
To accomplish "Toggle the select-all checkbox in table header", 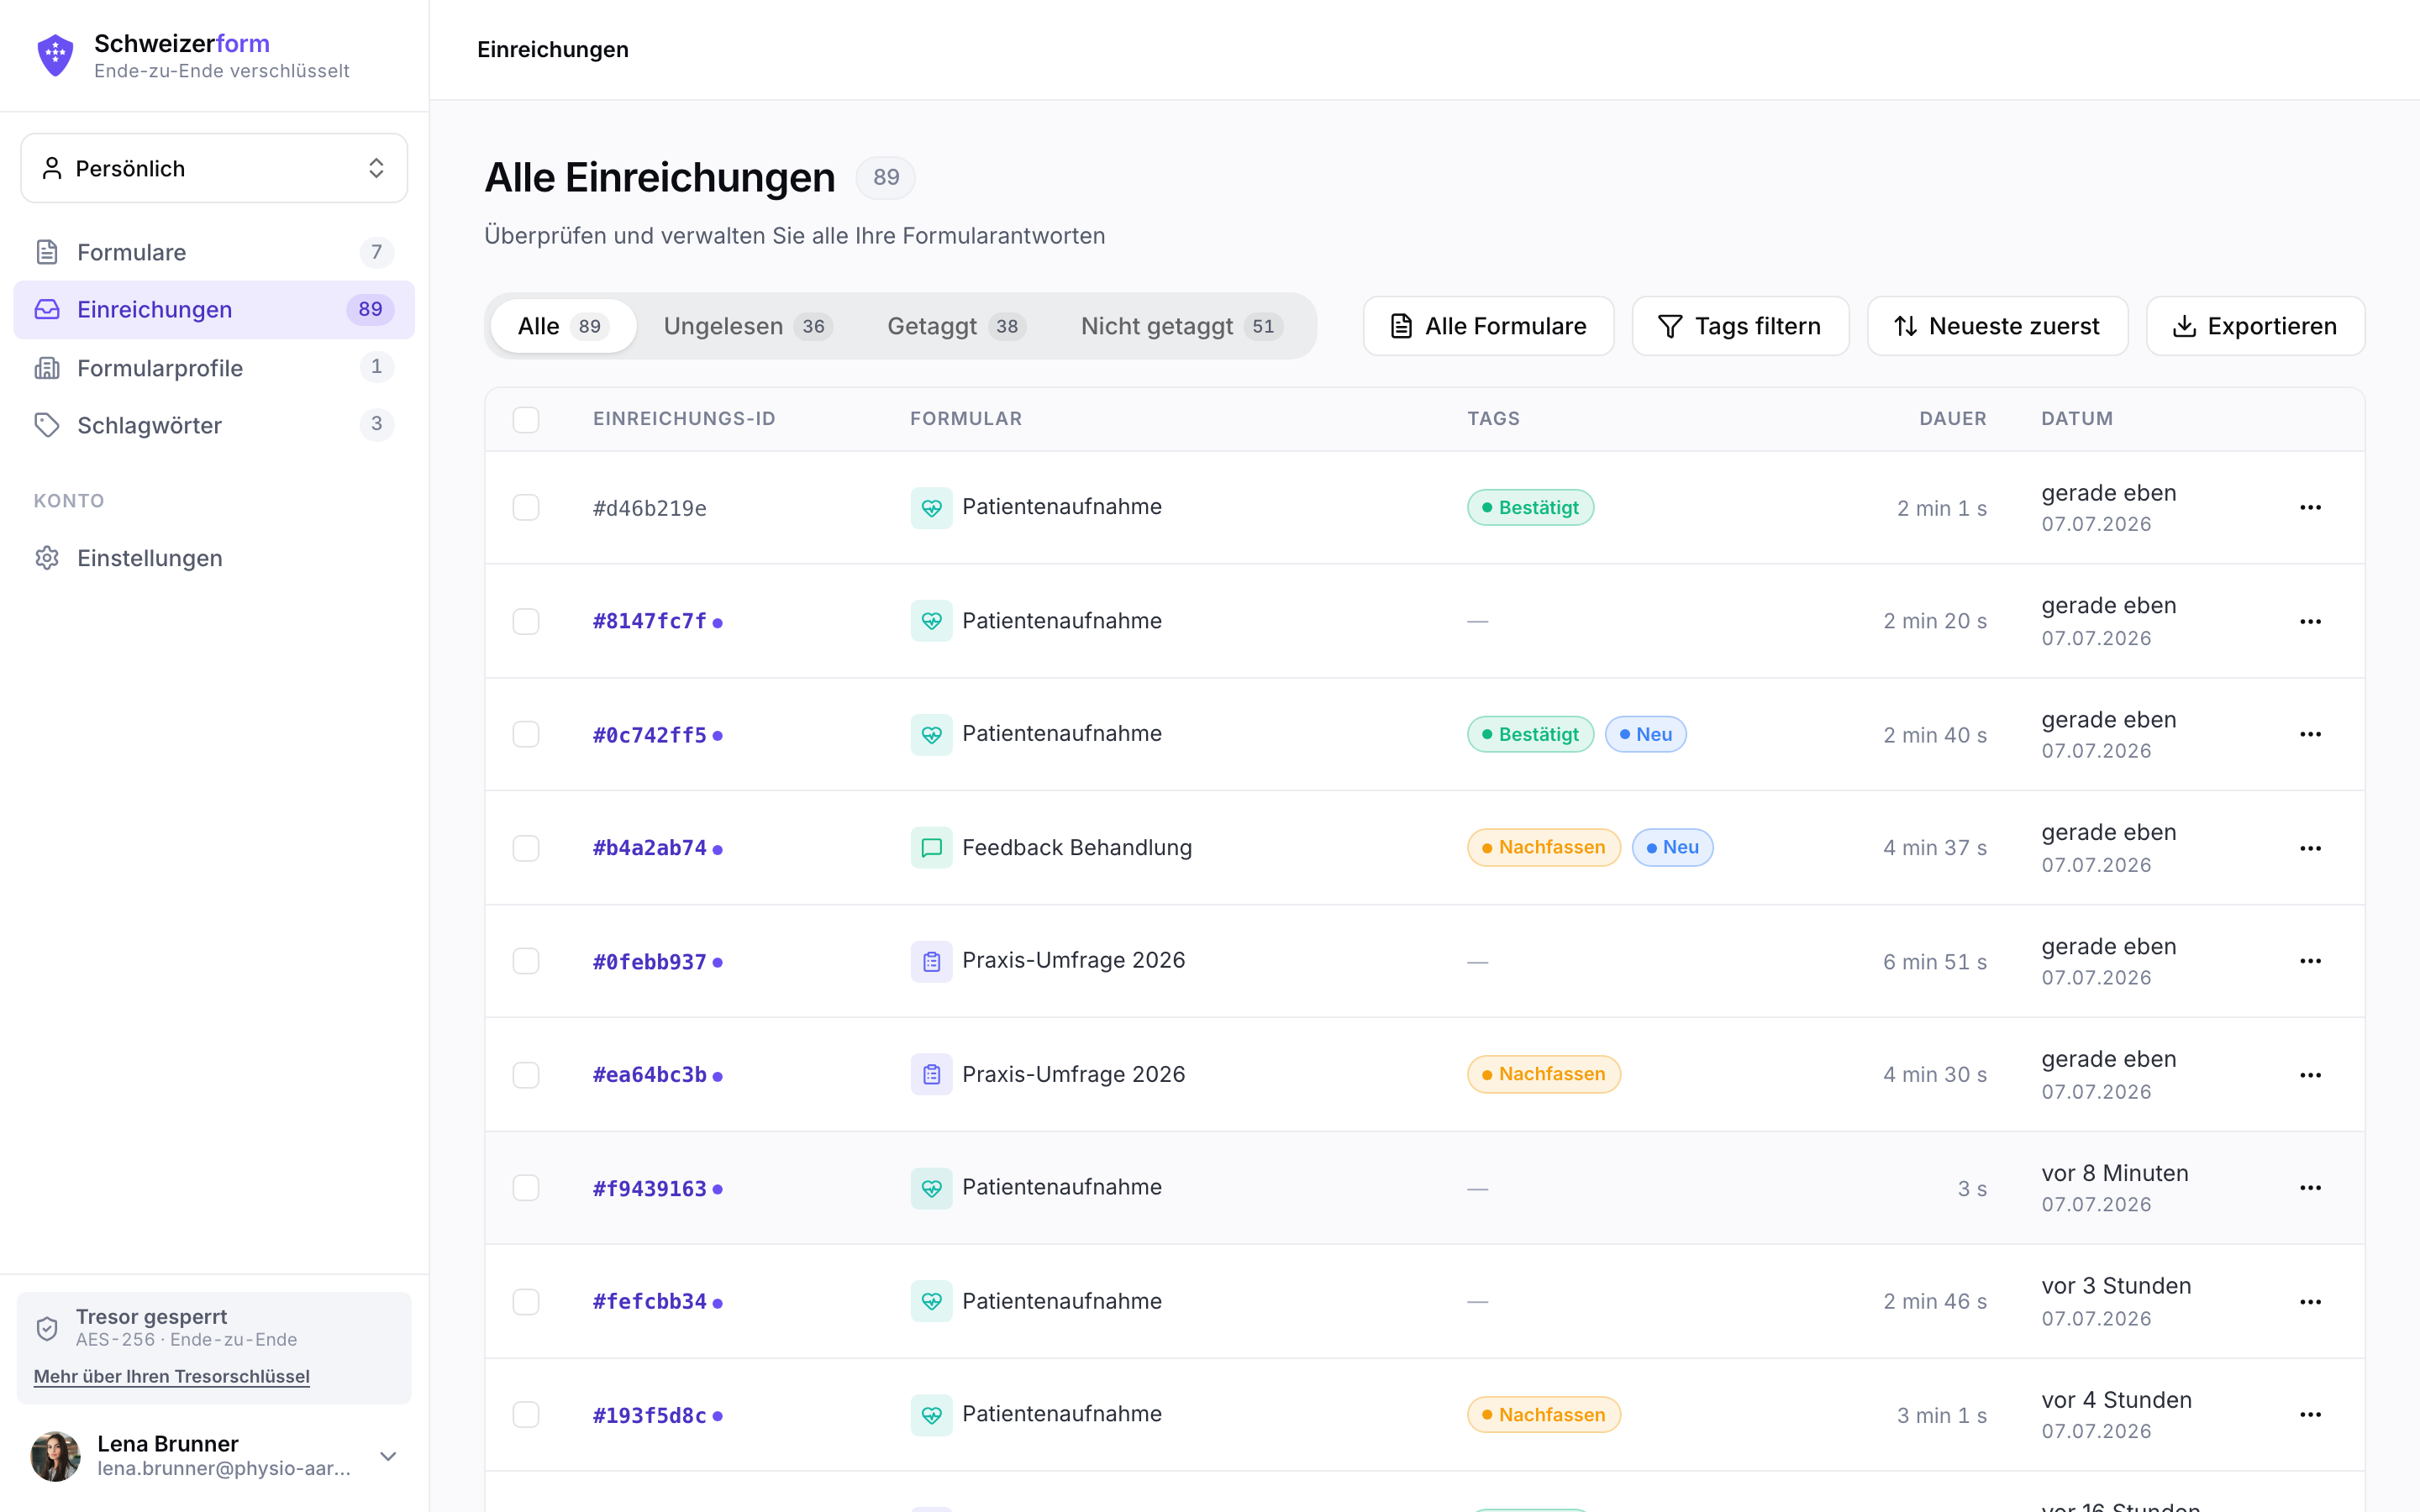I will point(526,419).
